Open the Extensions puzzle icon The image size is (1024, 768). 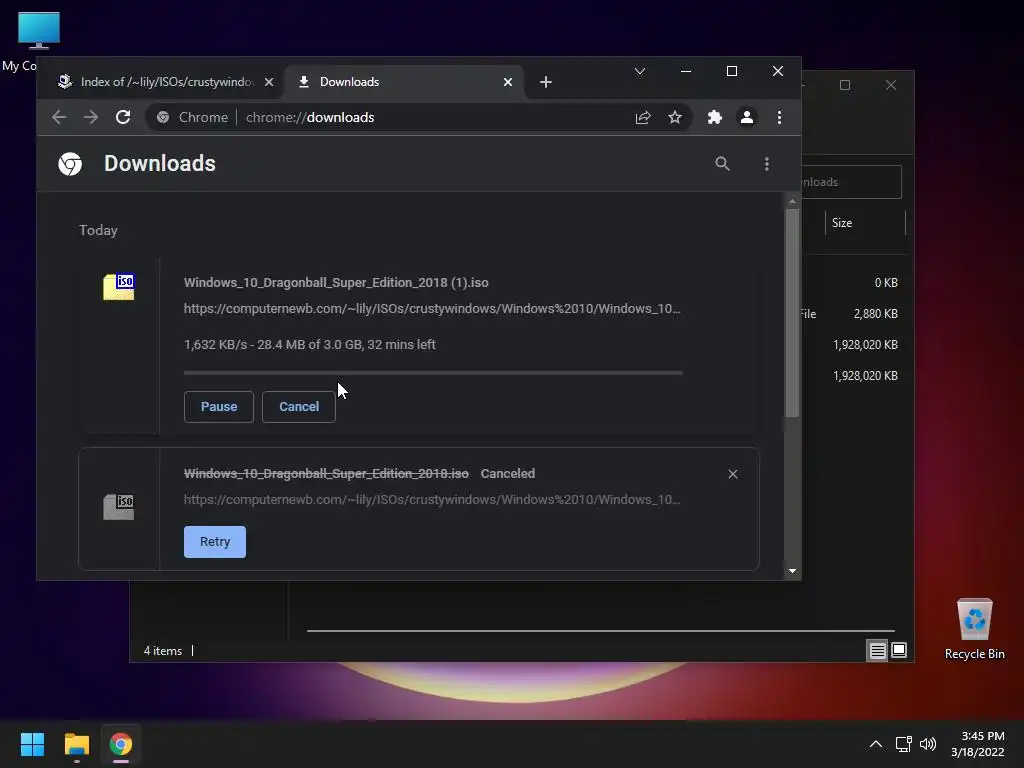tap(715, 118)
